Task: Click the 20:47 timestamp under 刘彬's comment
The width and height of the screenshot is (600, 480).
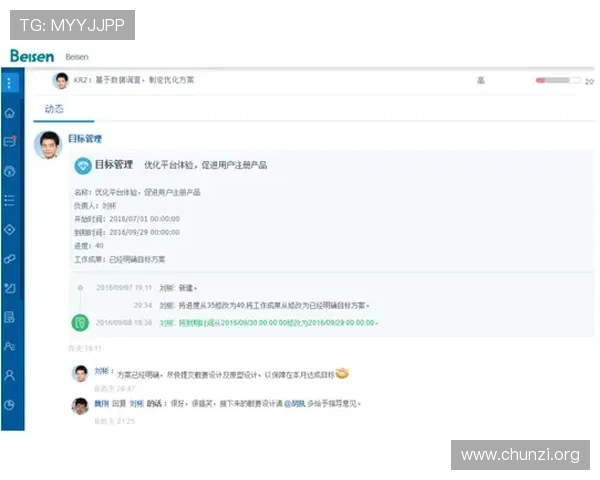Action: tap(114, 389)
